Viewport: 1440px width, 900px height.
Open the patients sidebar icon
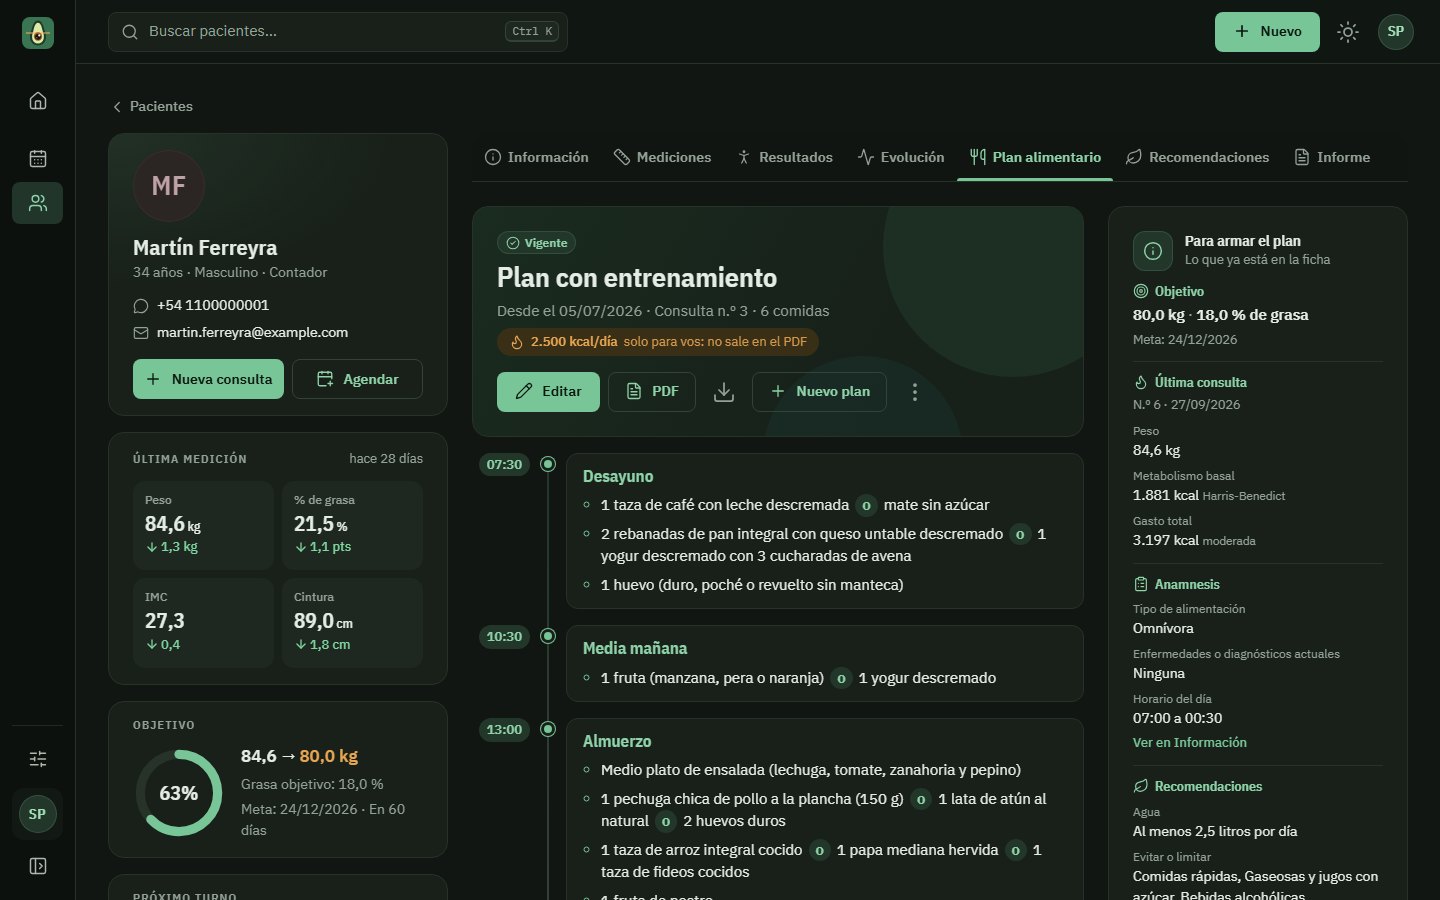click(38, 203)
